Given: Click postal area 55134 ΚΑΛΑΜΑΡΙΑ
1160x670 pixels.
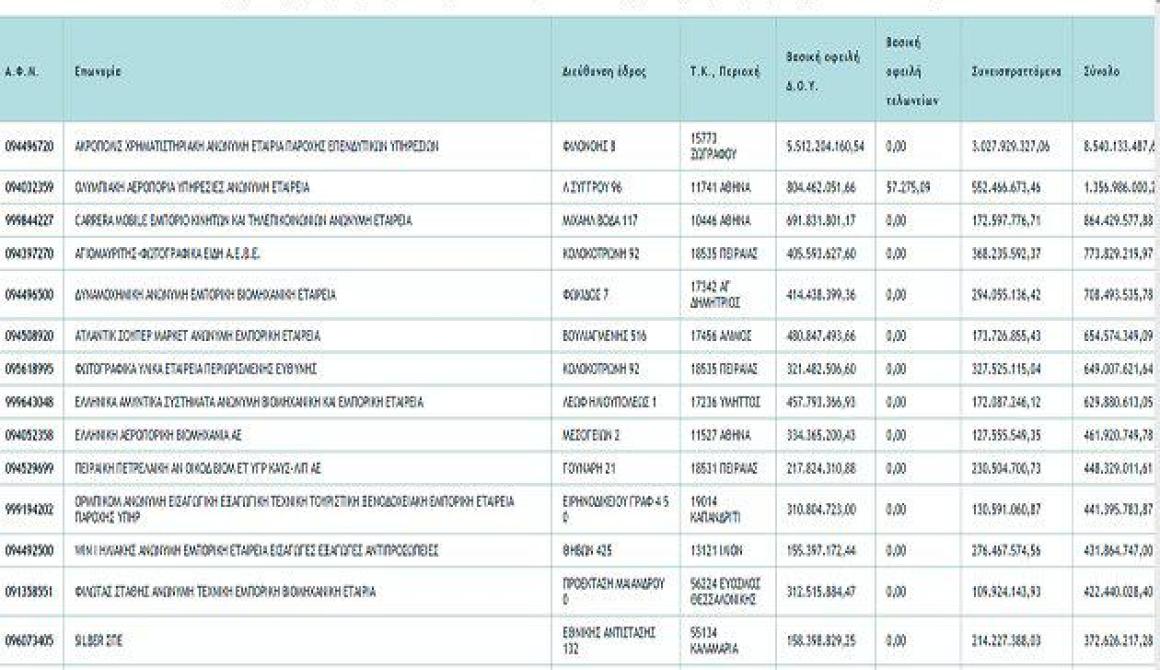Looking at the screenshot, I should 715,640.
